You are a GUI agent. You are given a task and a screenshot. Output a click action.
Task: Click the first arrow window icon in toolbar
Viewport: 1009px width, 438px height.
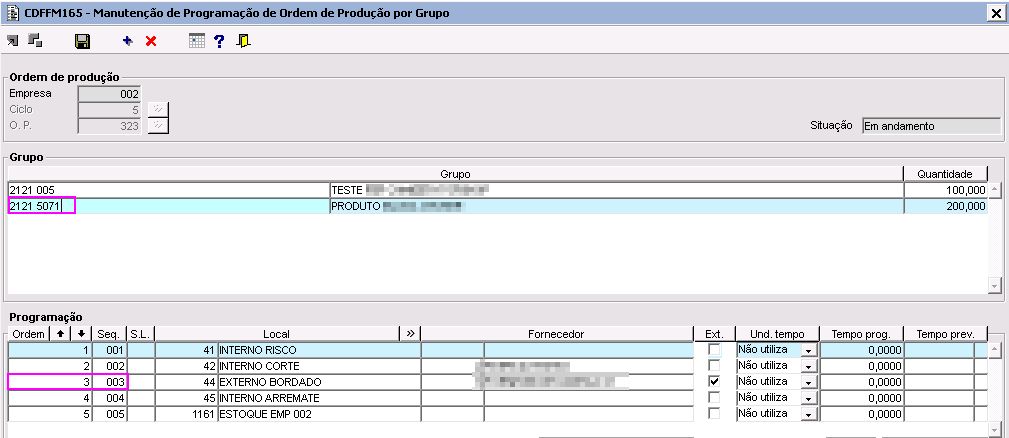(x=12, y=41)
